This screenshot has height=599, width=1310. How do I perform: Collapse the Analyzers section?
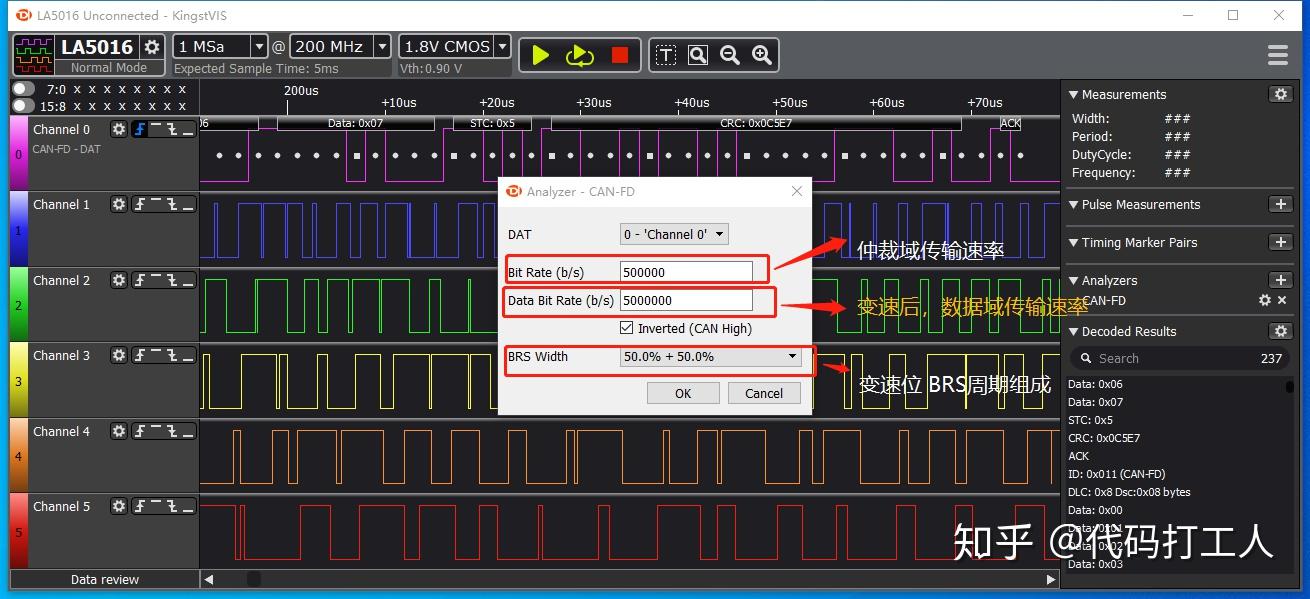pyautogui.click(x=1074, y=280)
